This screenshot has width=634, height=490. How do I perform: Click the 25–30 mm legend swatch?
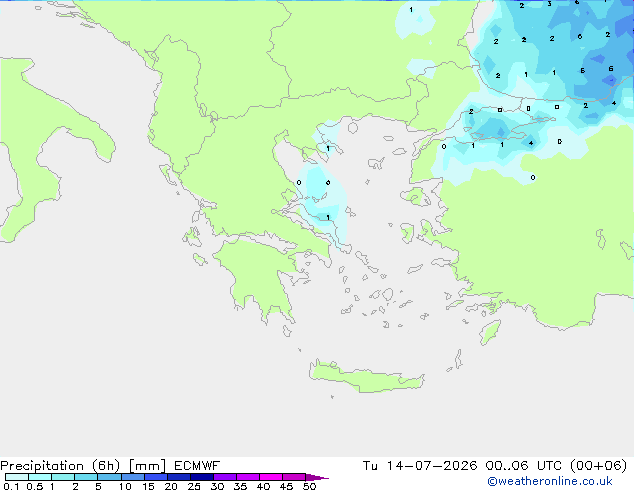202,477
